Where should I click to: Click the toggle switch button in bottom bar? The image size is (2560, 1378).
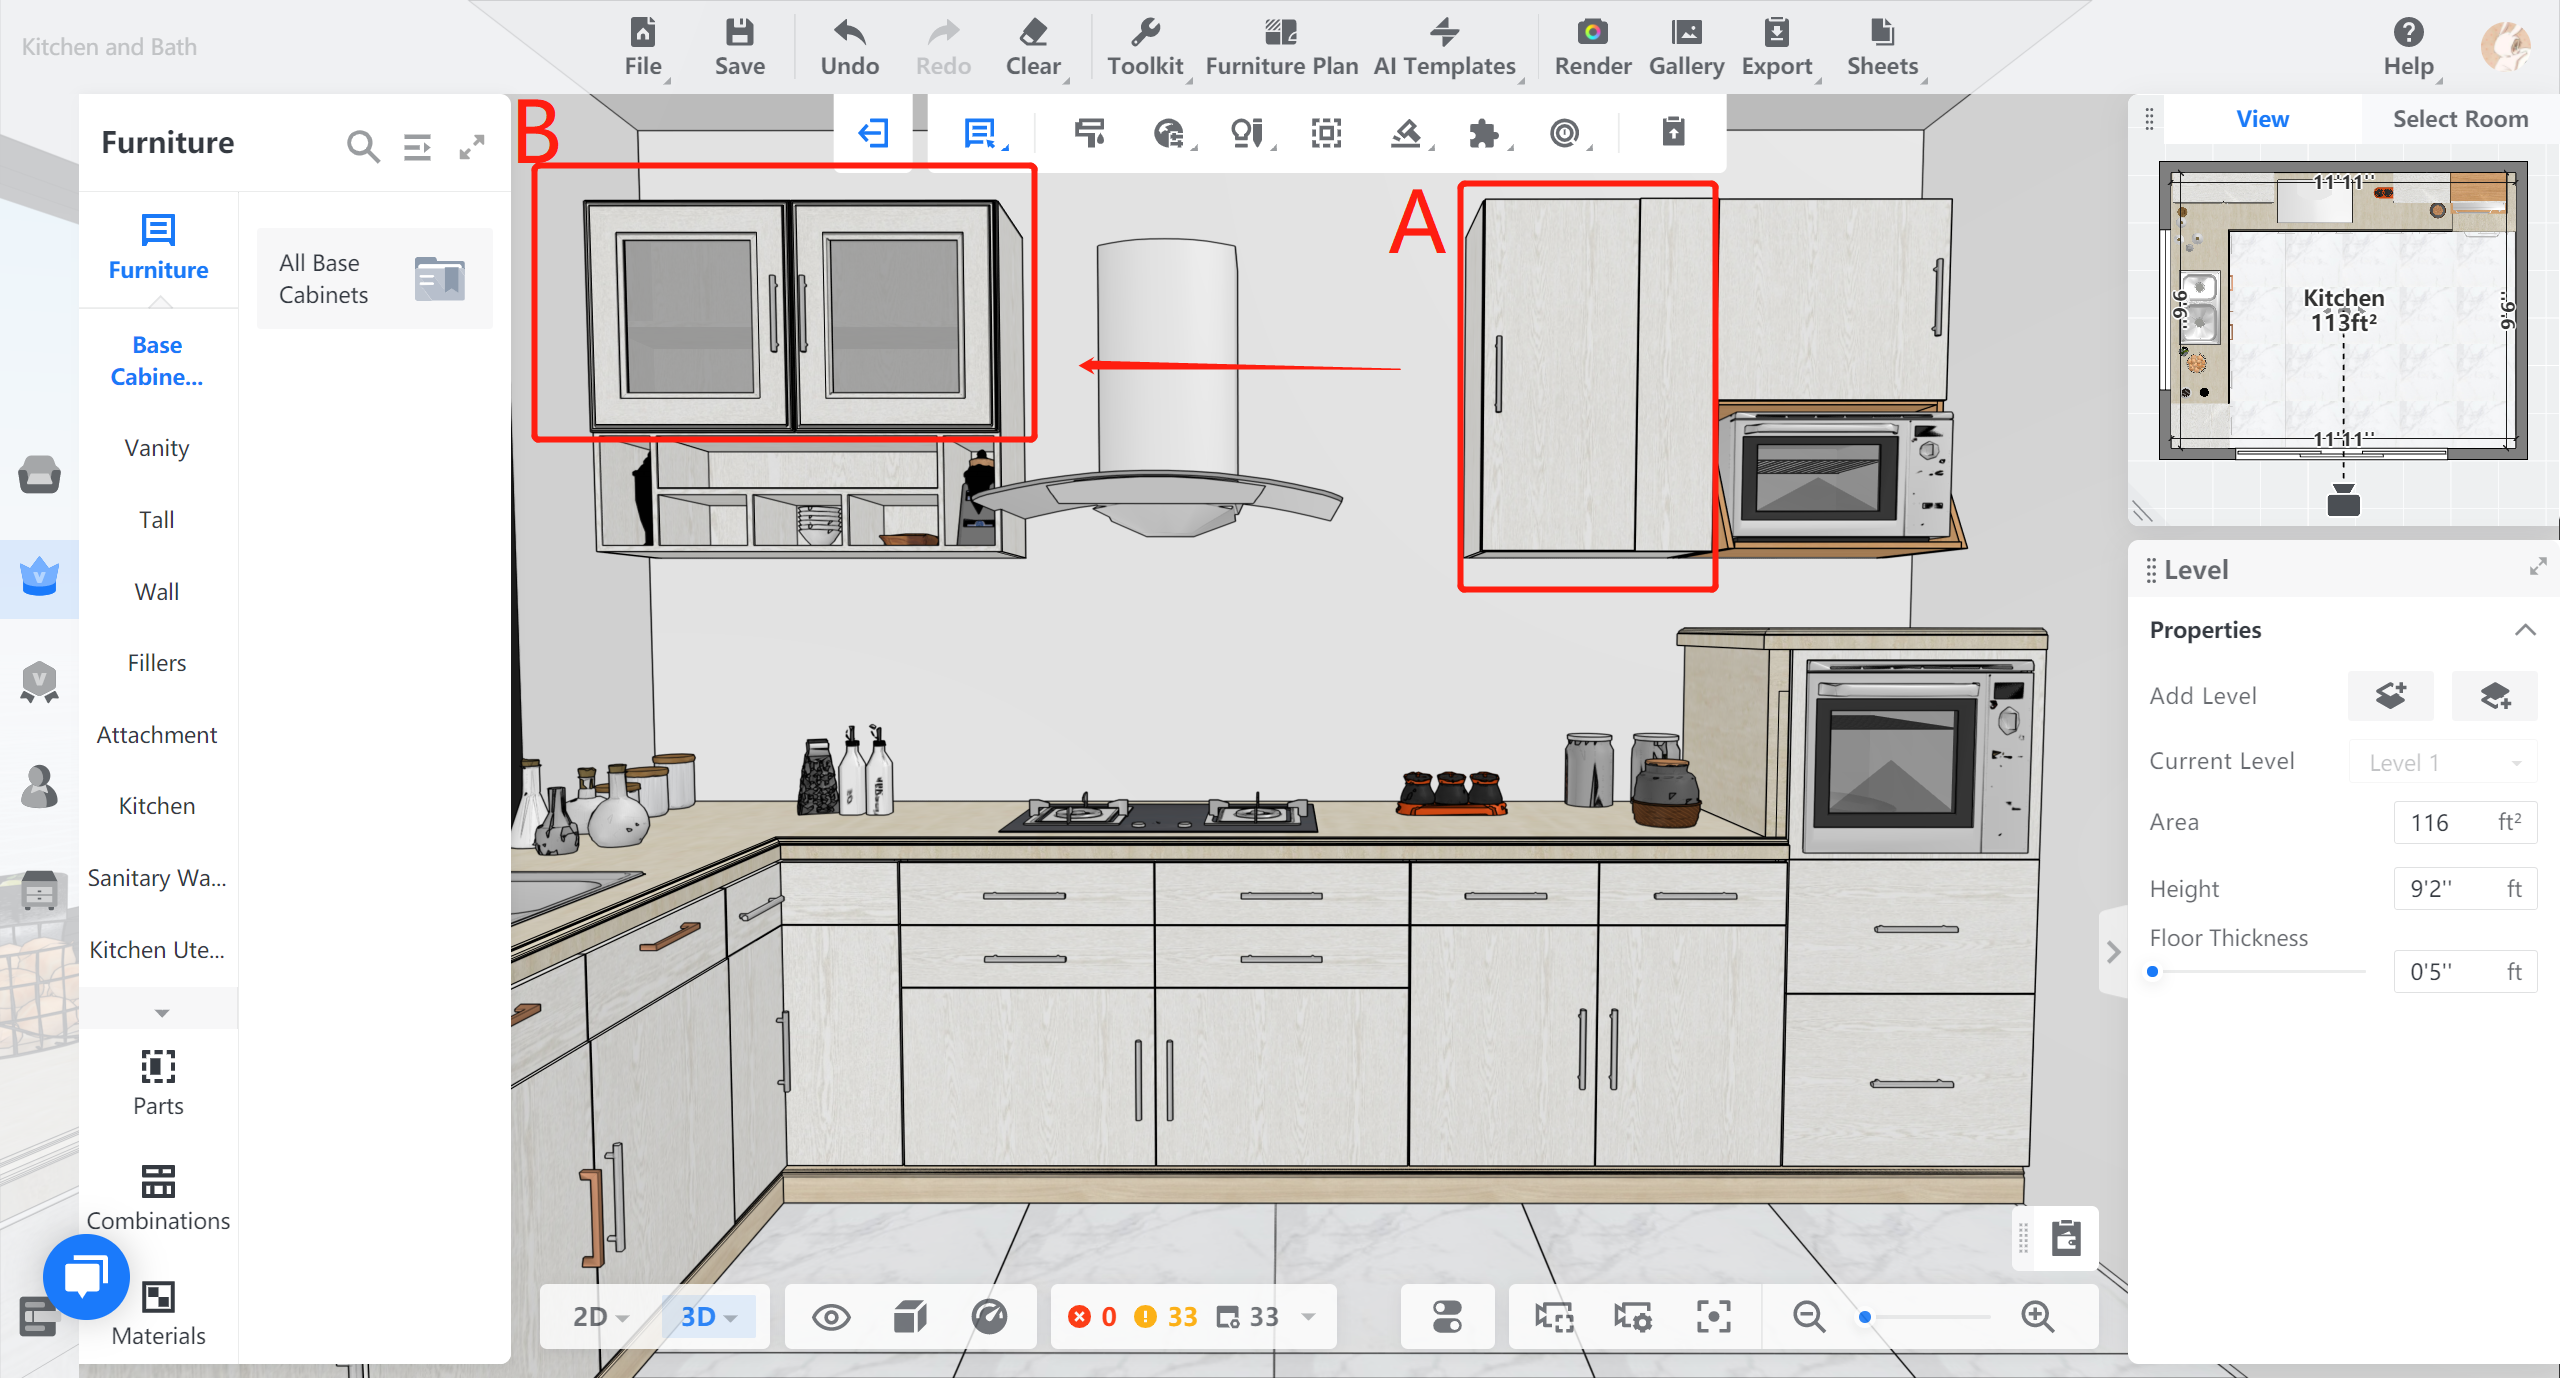click(1447, 1316)
